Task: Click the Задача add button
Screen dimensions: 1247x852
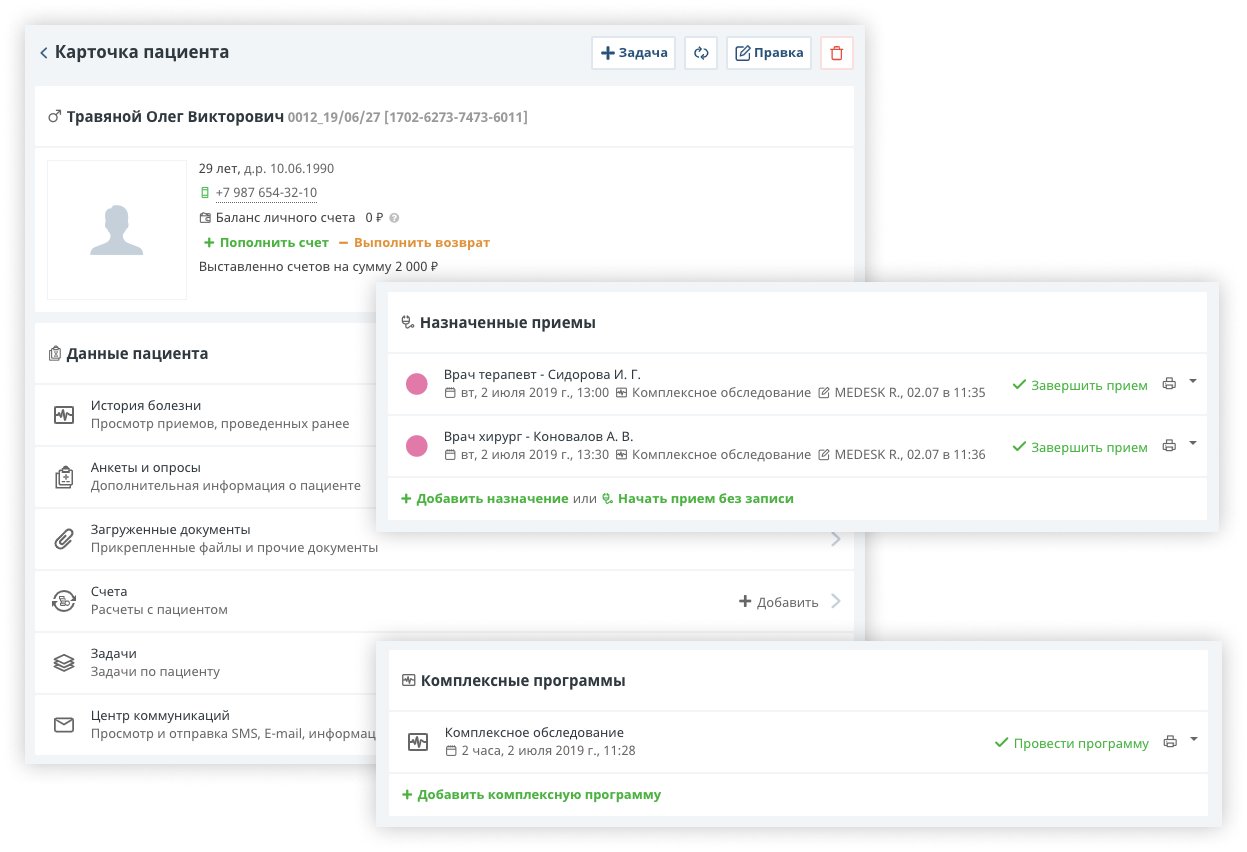Action: pos(634,53)
